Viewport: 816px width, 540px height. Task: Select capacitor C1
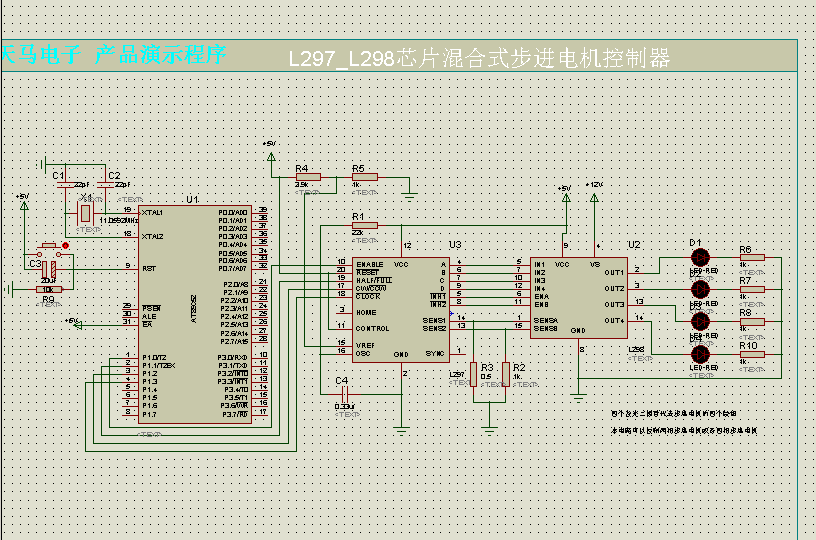(65, 185)
